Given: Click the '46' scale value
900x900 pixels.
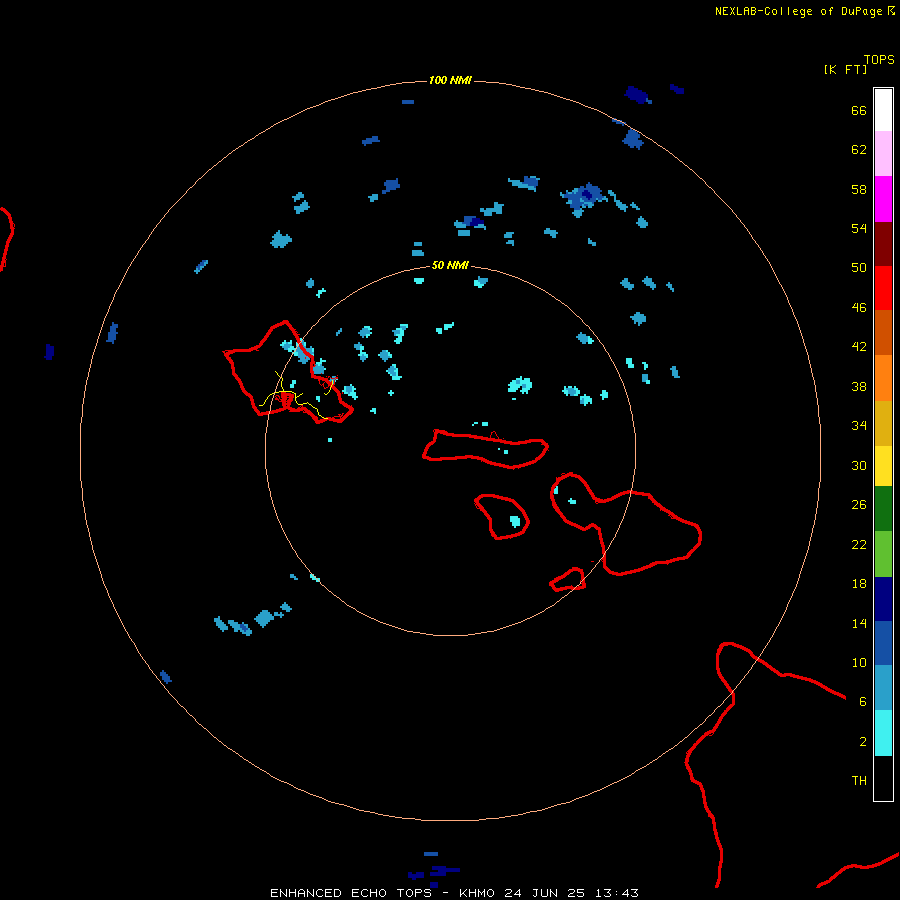Looking at the screenshot, I should 859,308.
